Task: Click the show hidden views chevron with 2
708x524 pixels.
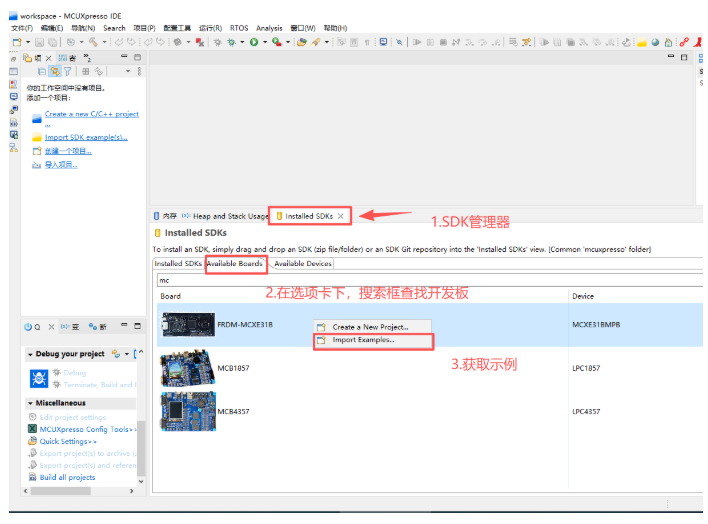Action: pos(87,57)
